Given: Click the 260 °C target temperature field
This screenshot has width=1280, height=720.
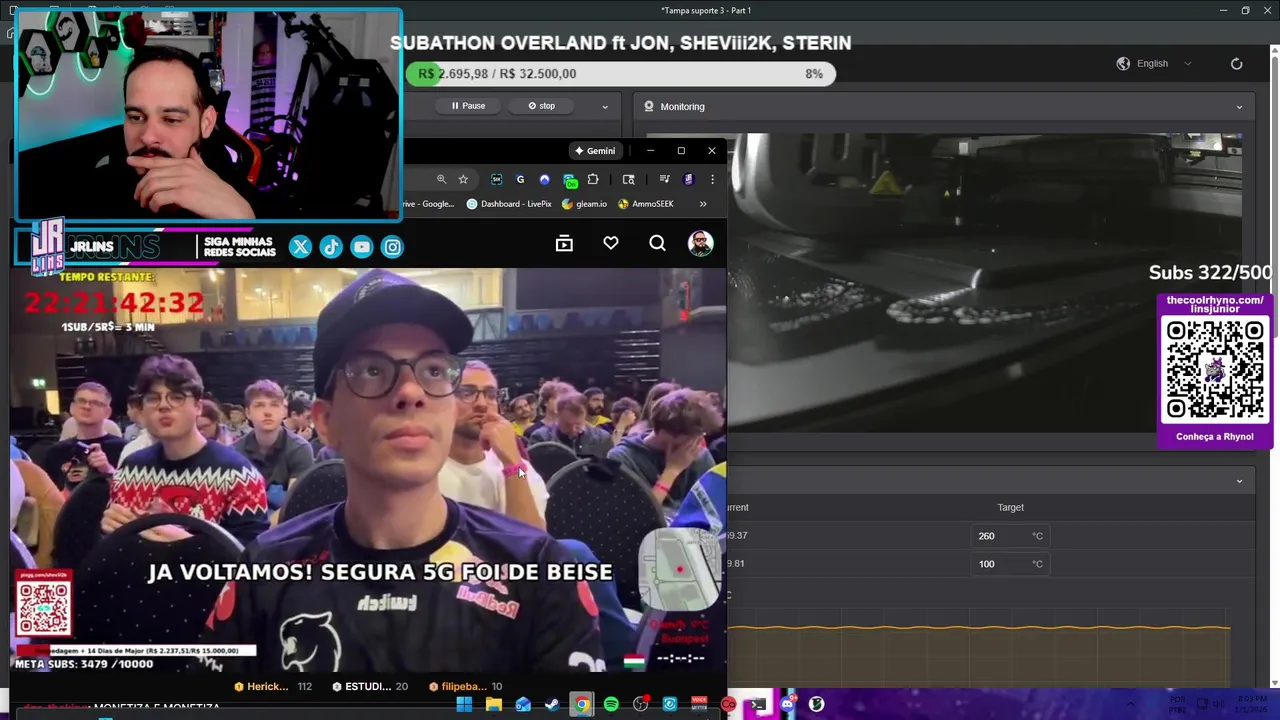Looking at the screenshot, I should pos(1010,536).
